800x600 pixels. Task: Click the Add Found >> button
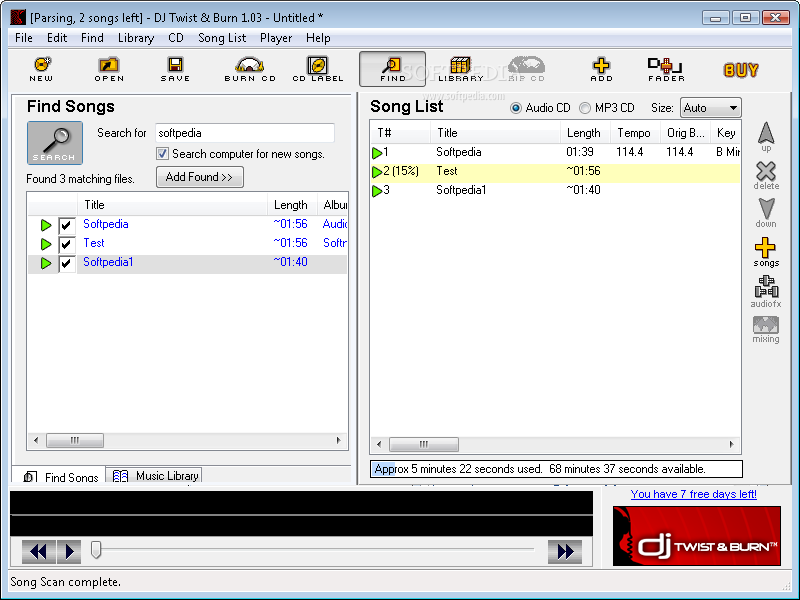pos(199,177)
